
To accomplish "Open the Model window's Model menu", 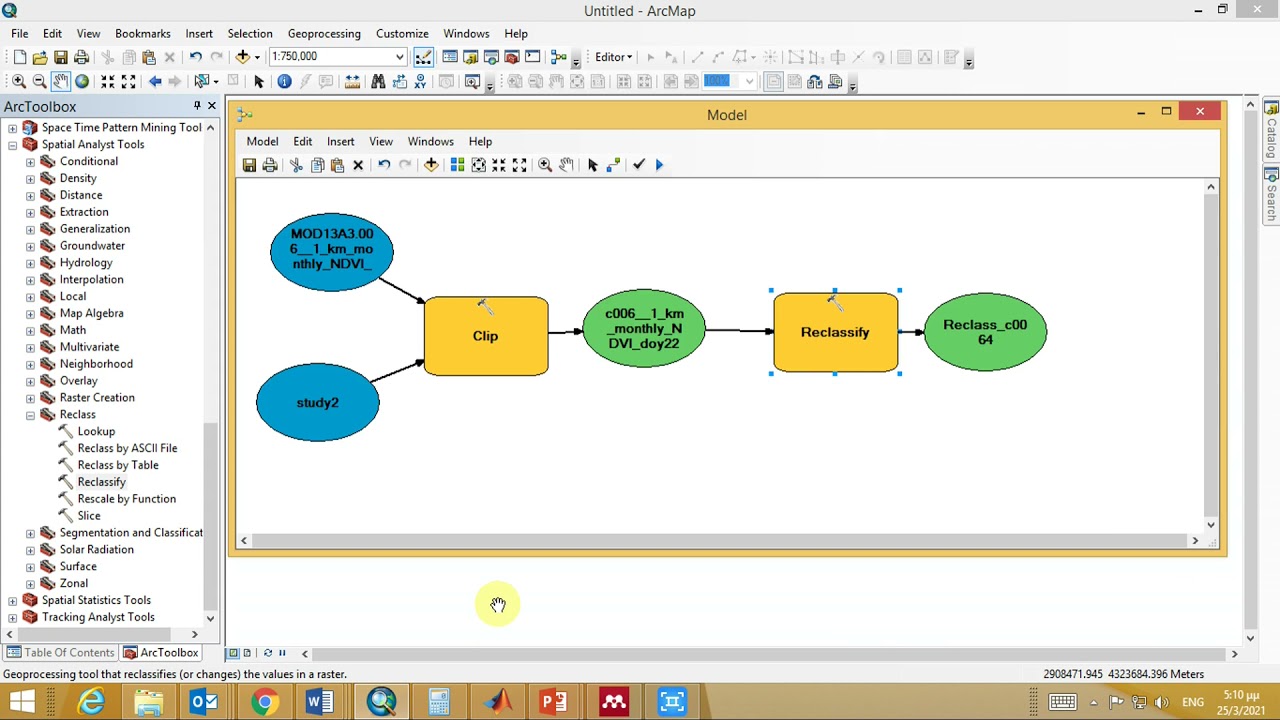I will point(262,142).
